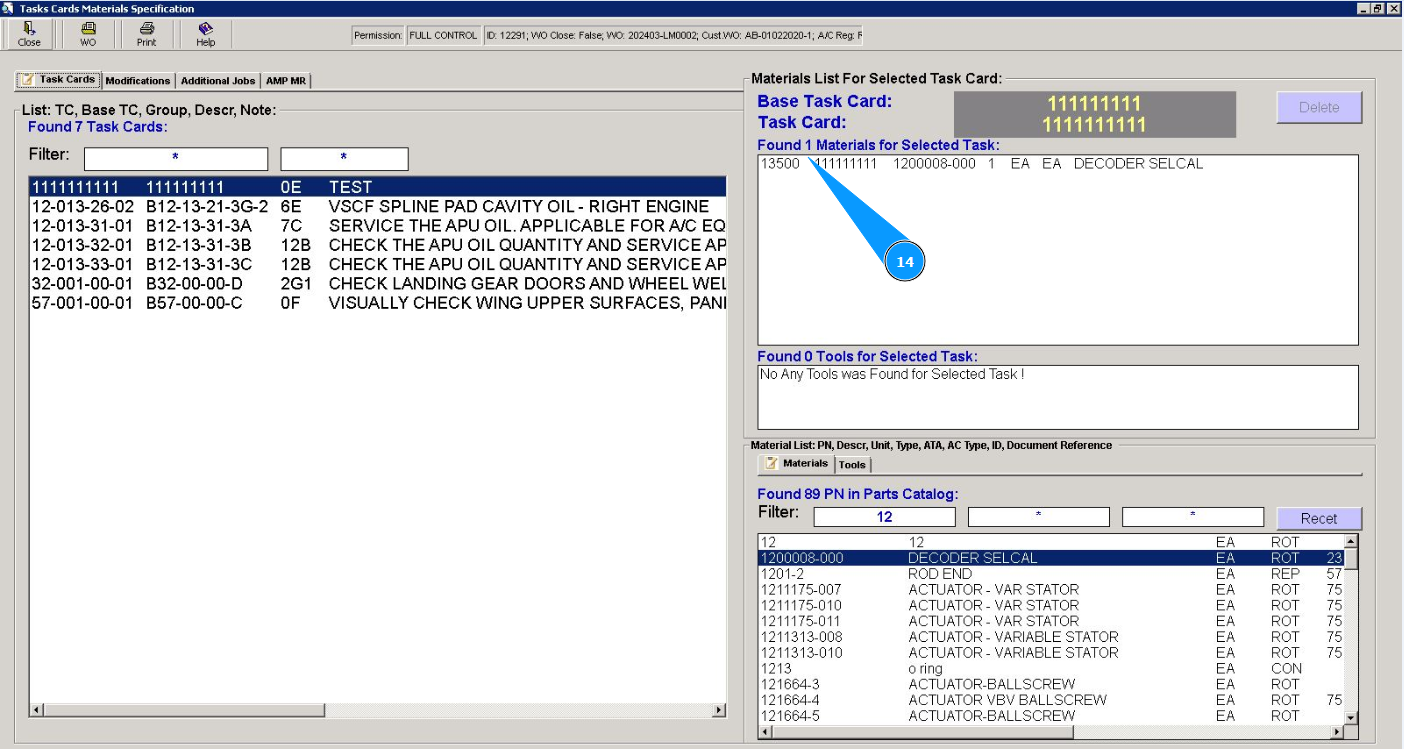The width and height of the screenshot is (1404, 749).
Task: Select task card 32-001-00-01 landing gear row
Action: coord(377,284)
